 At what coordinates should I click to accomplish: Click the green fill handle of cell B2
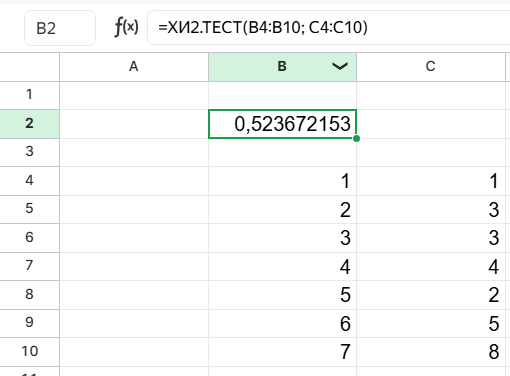click(356, 138)
